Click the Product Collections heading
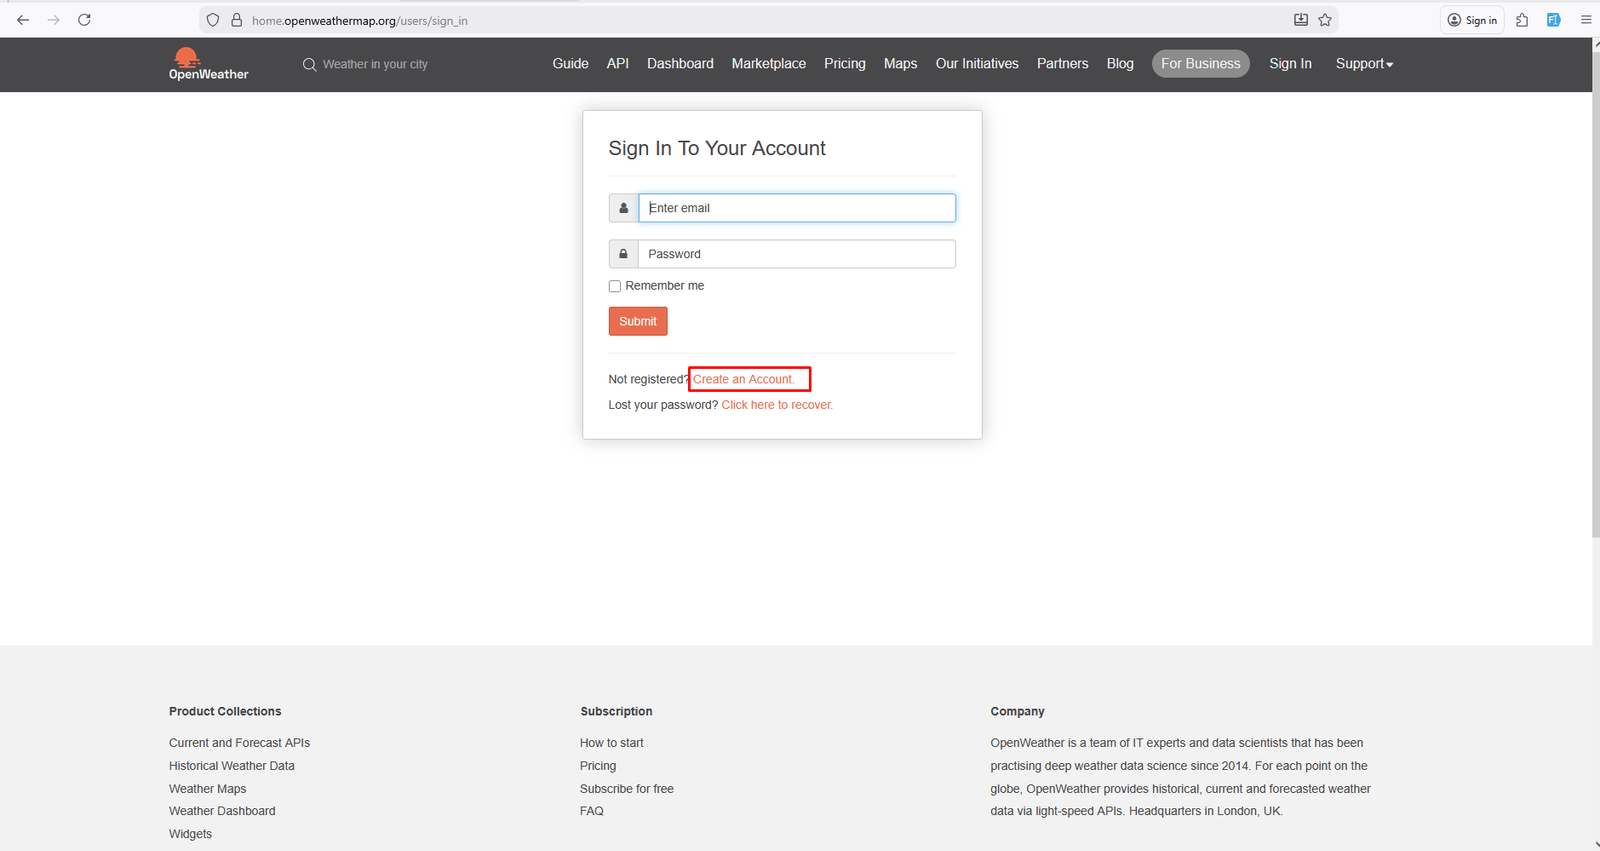This screenshot has height=851, width=1600. 225,712
